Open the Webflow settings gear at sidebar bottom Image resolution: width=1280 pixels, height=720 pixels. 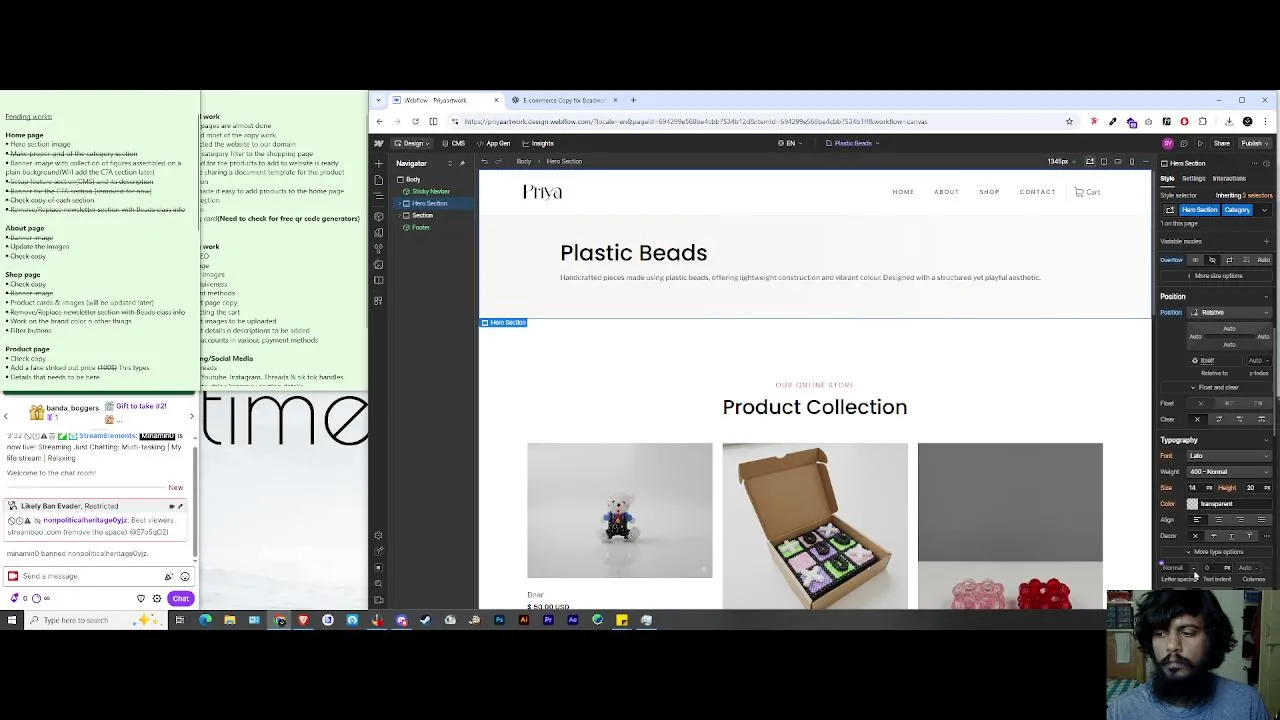coord(378,535)
